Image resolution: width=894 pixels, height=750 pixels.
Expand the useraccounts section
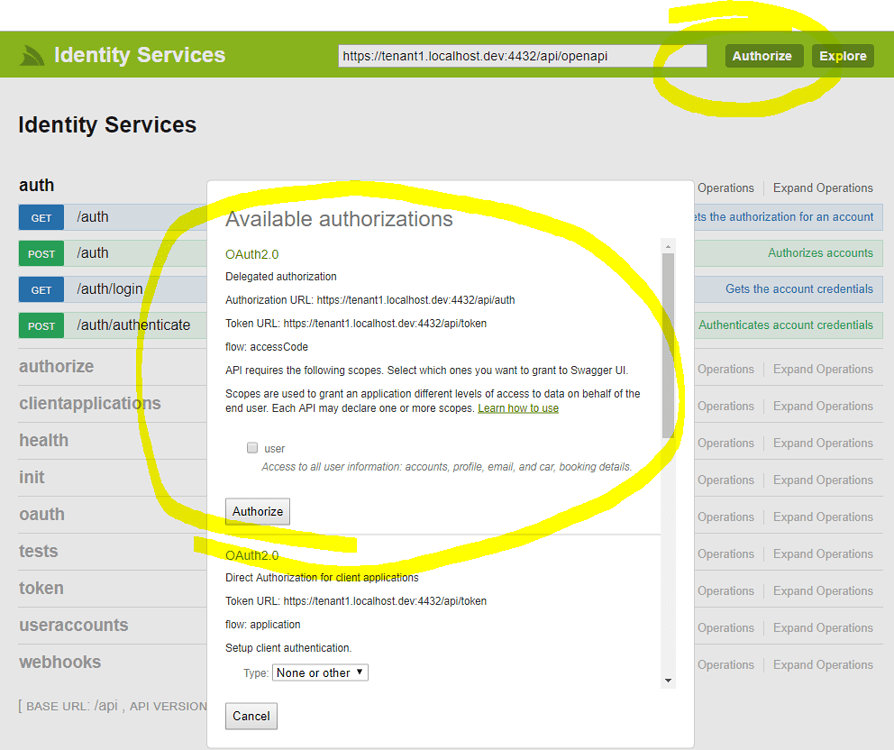click(x=74, y=625)
